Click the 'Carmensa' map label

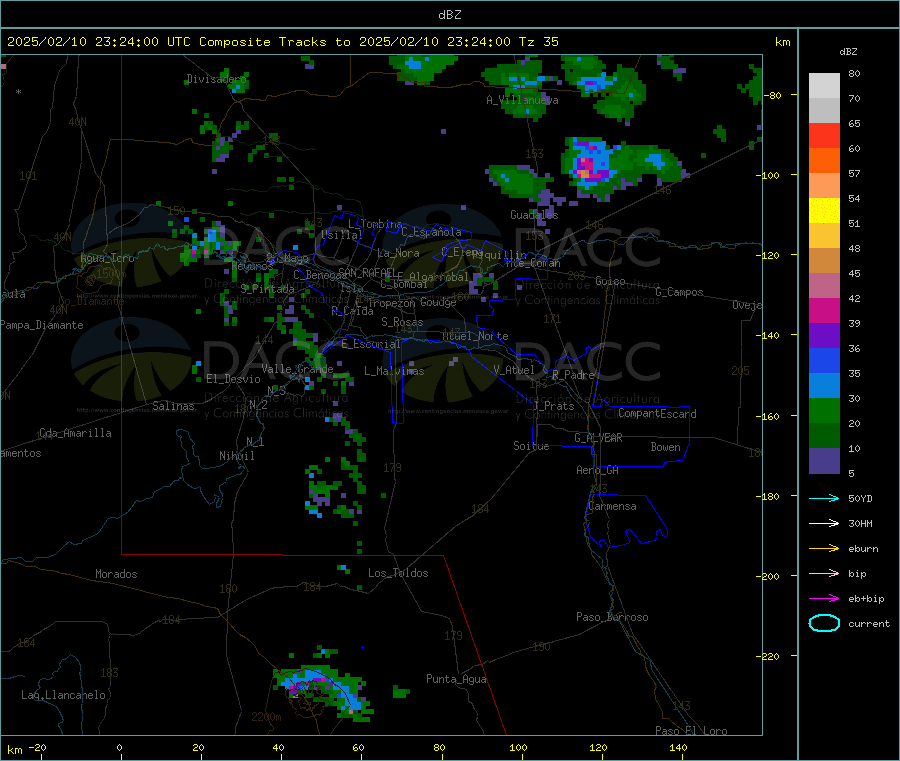(x=612, y=506)
